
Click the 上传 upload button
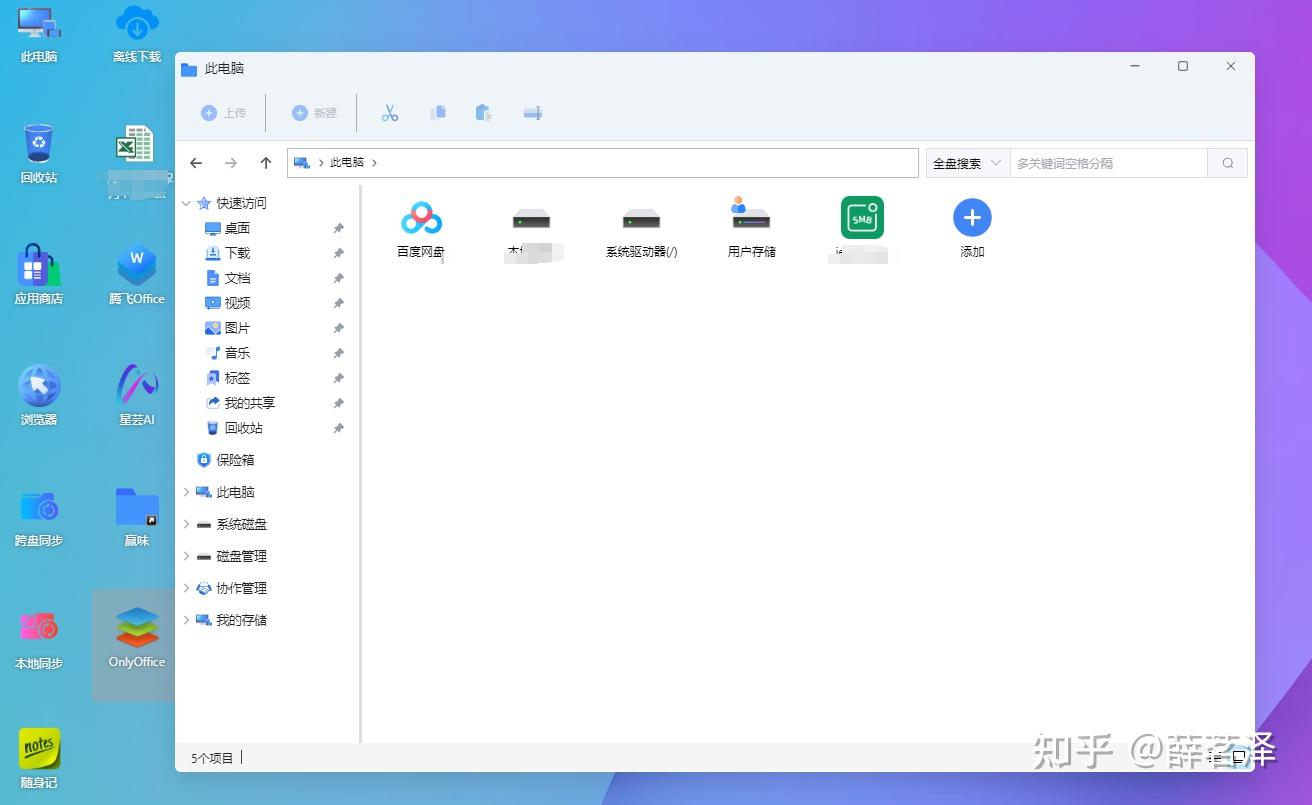(x=223, y=112)
